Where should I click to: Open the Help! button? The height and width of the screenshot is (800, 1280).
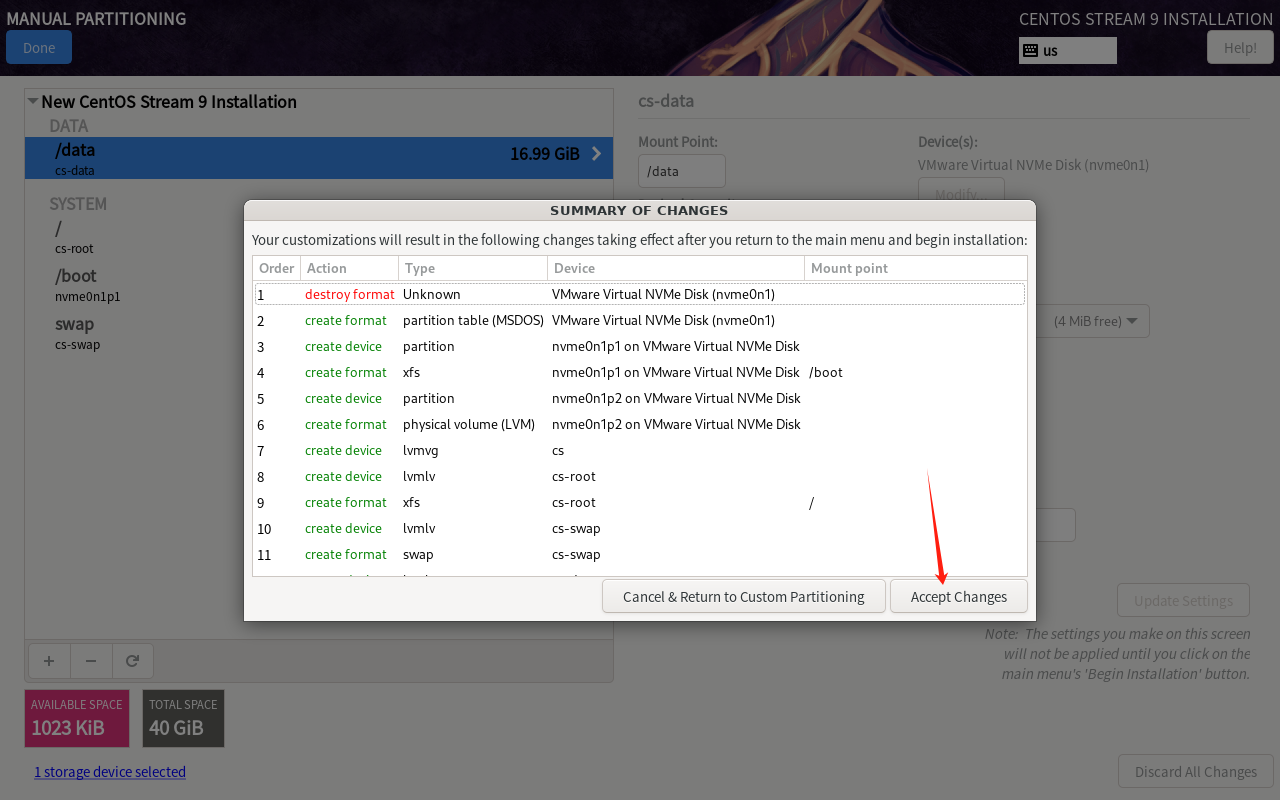coord(1240,47)
